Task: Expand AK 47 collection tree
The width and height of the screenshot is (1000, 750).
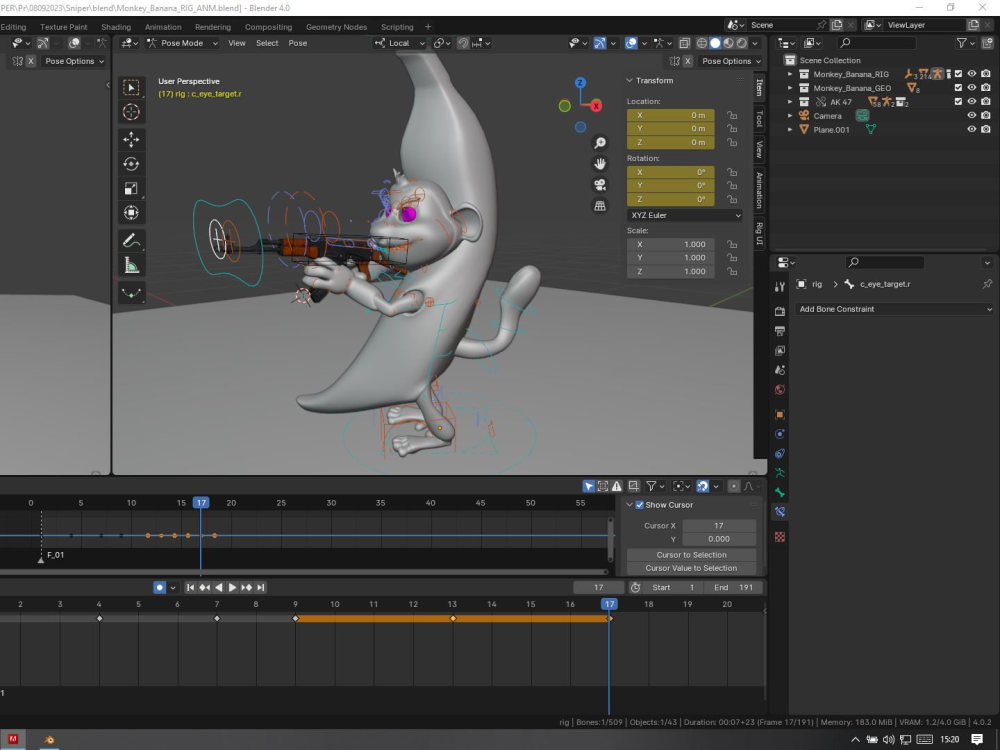Action: 790,102
